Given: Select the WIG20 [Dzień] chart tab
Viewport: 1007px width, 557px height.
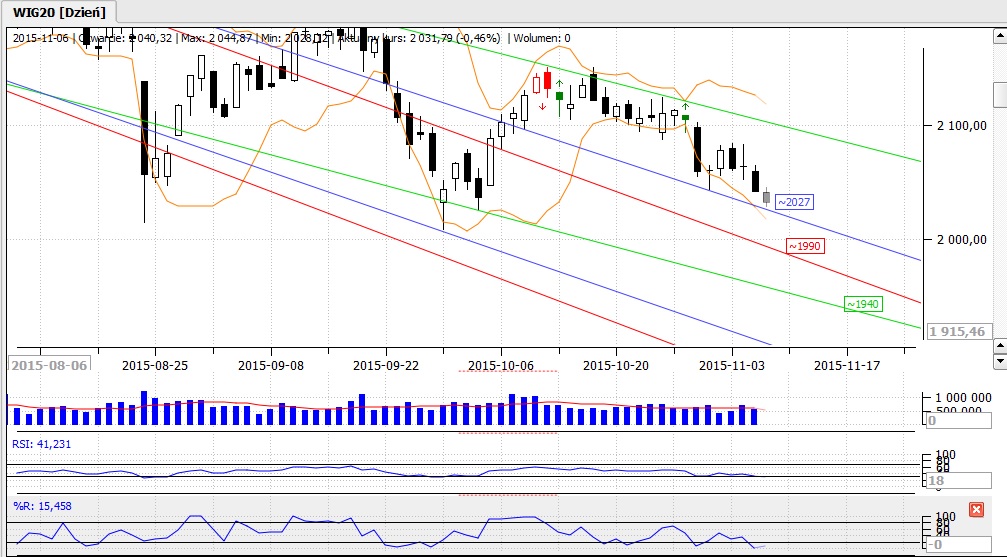Looking at the screenshot, I should click(x=59, y=12).
